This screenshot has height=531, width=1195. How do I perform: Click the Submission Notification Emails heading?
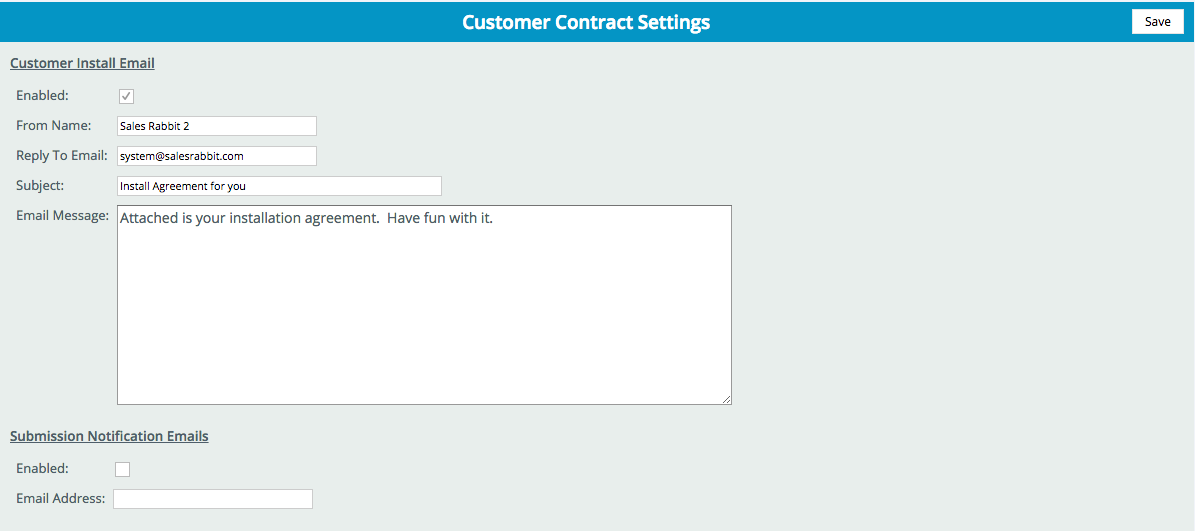(x=109, y=437)
